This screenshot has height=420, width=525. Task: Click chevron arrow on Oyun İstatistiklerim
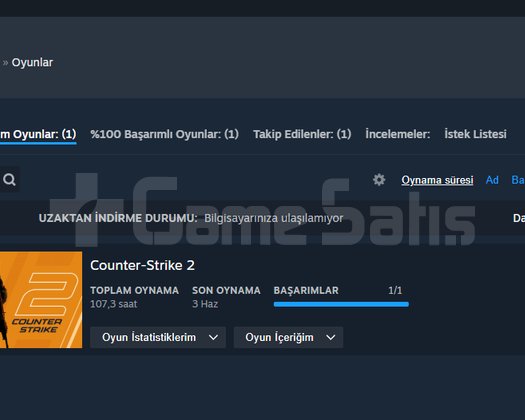click(x=213, y=338)
